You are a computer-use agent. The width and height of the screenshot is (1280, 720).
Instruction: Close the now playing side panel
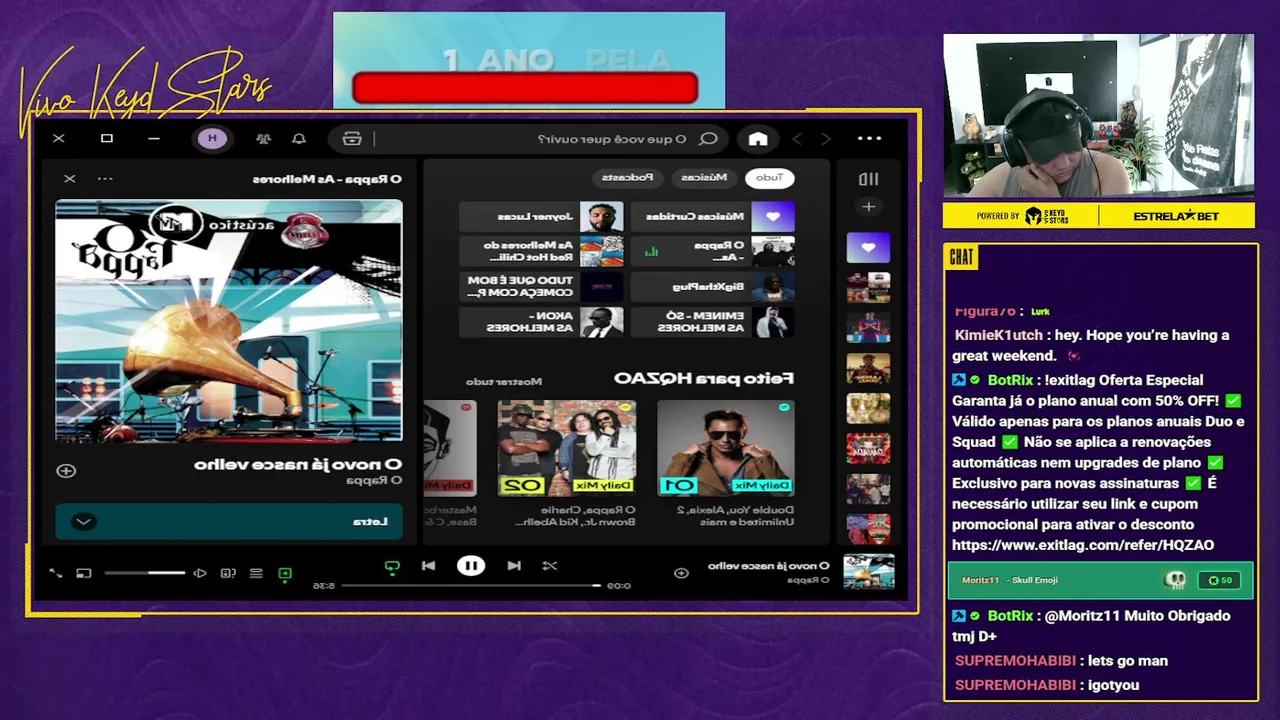69,179
